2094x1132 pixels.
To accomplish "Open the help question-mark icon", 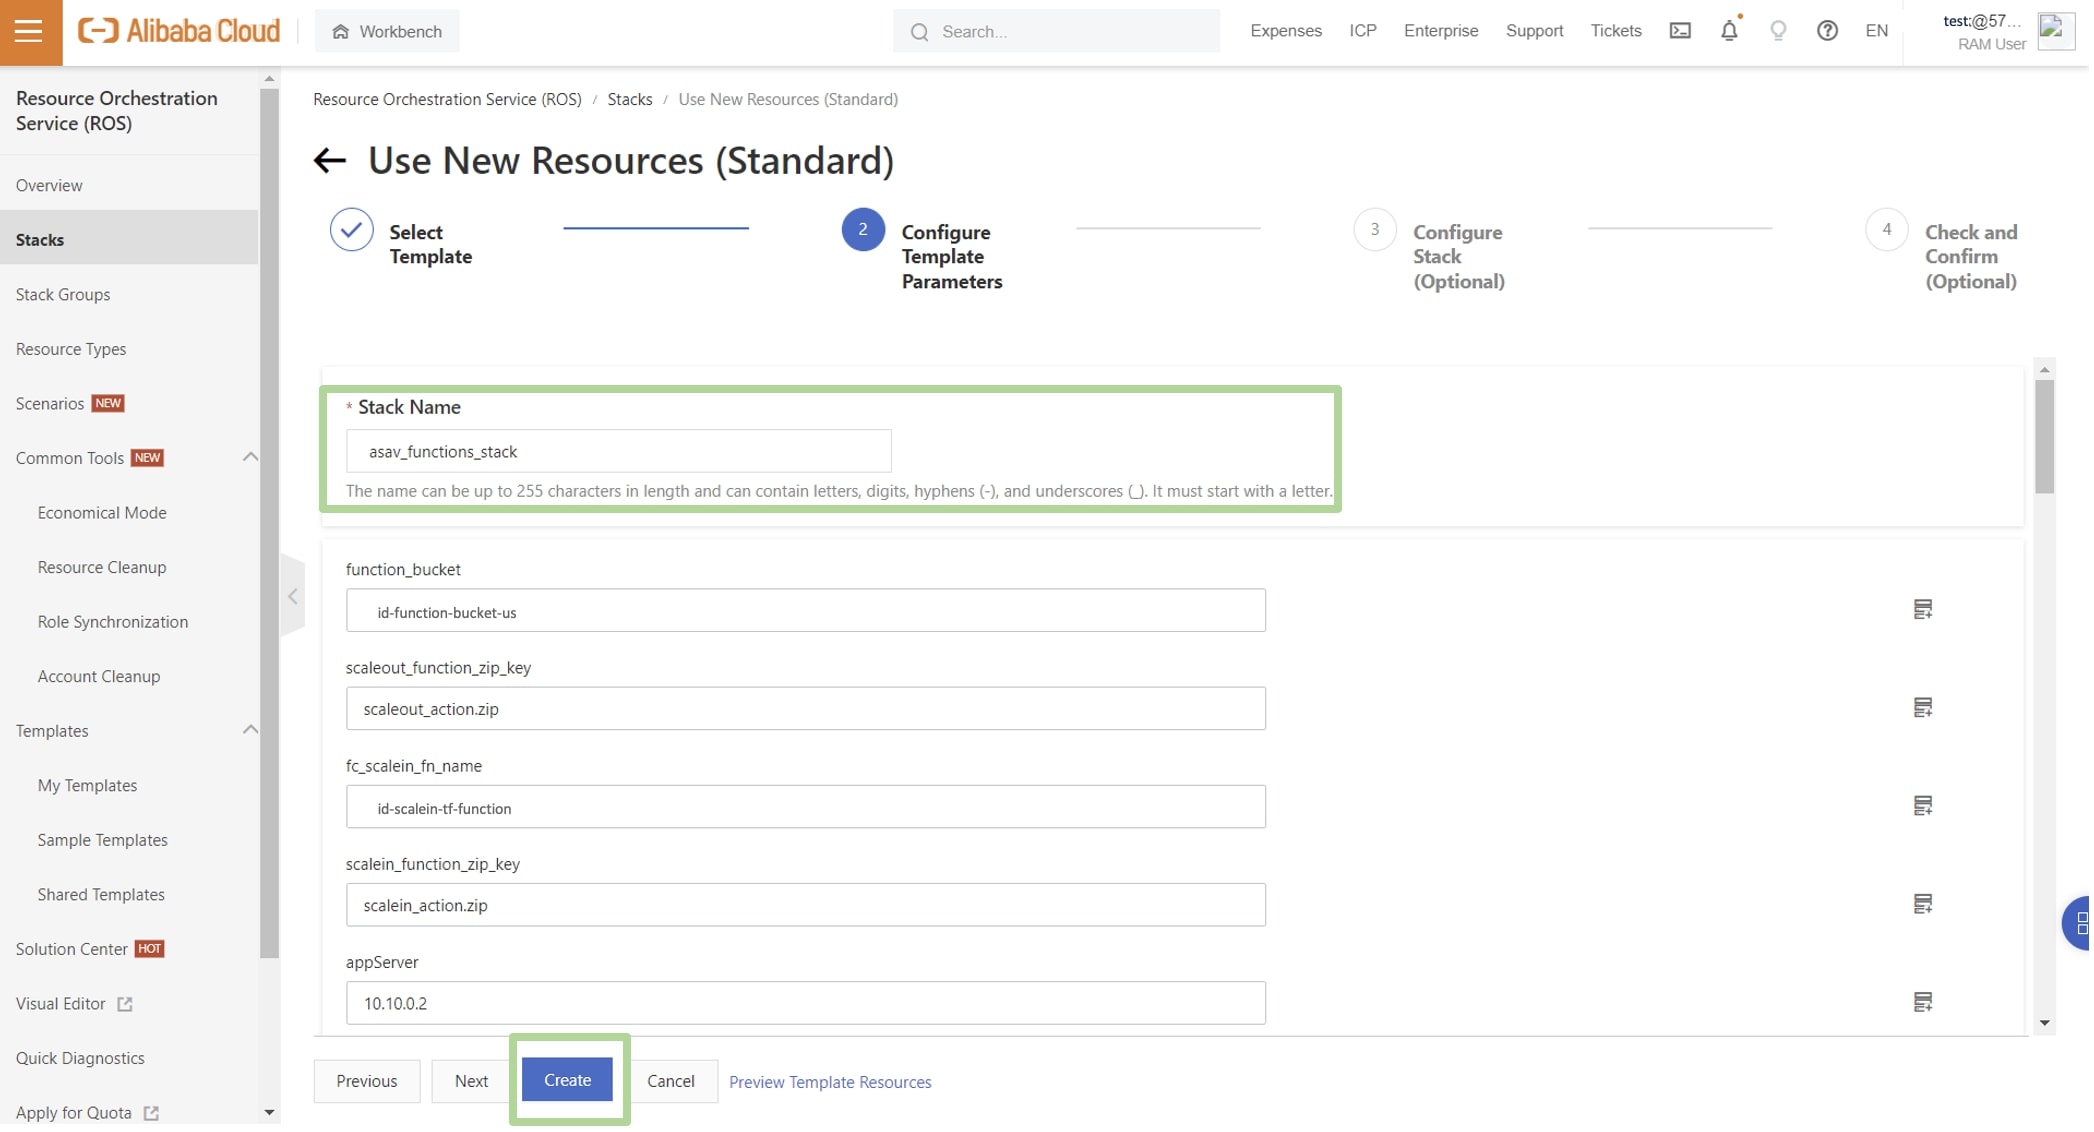I will (x=1827, y=31).
